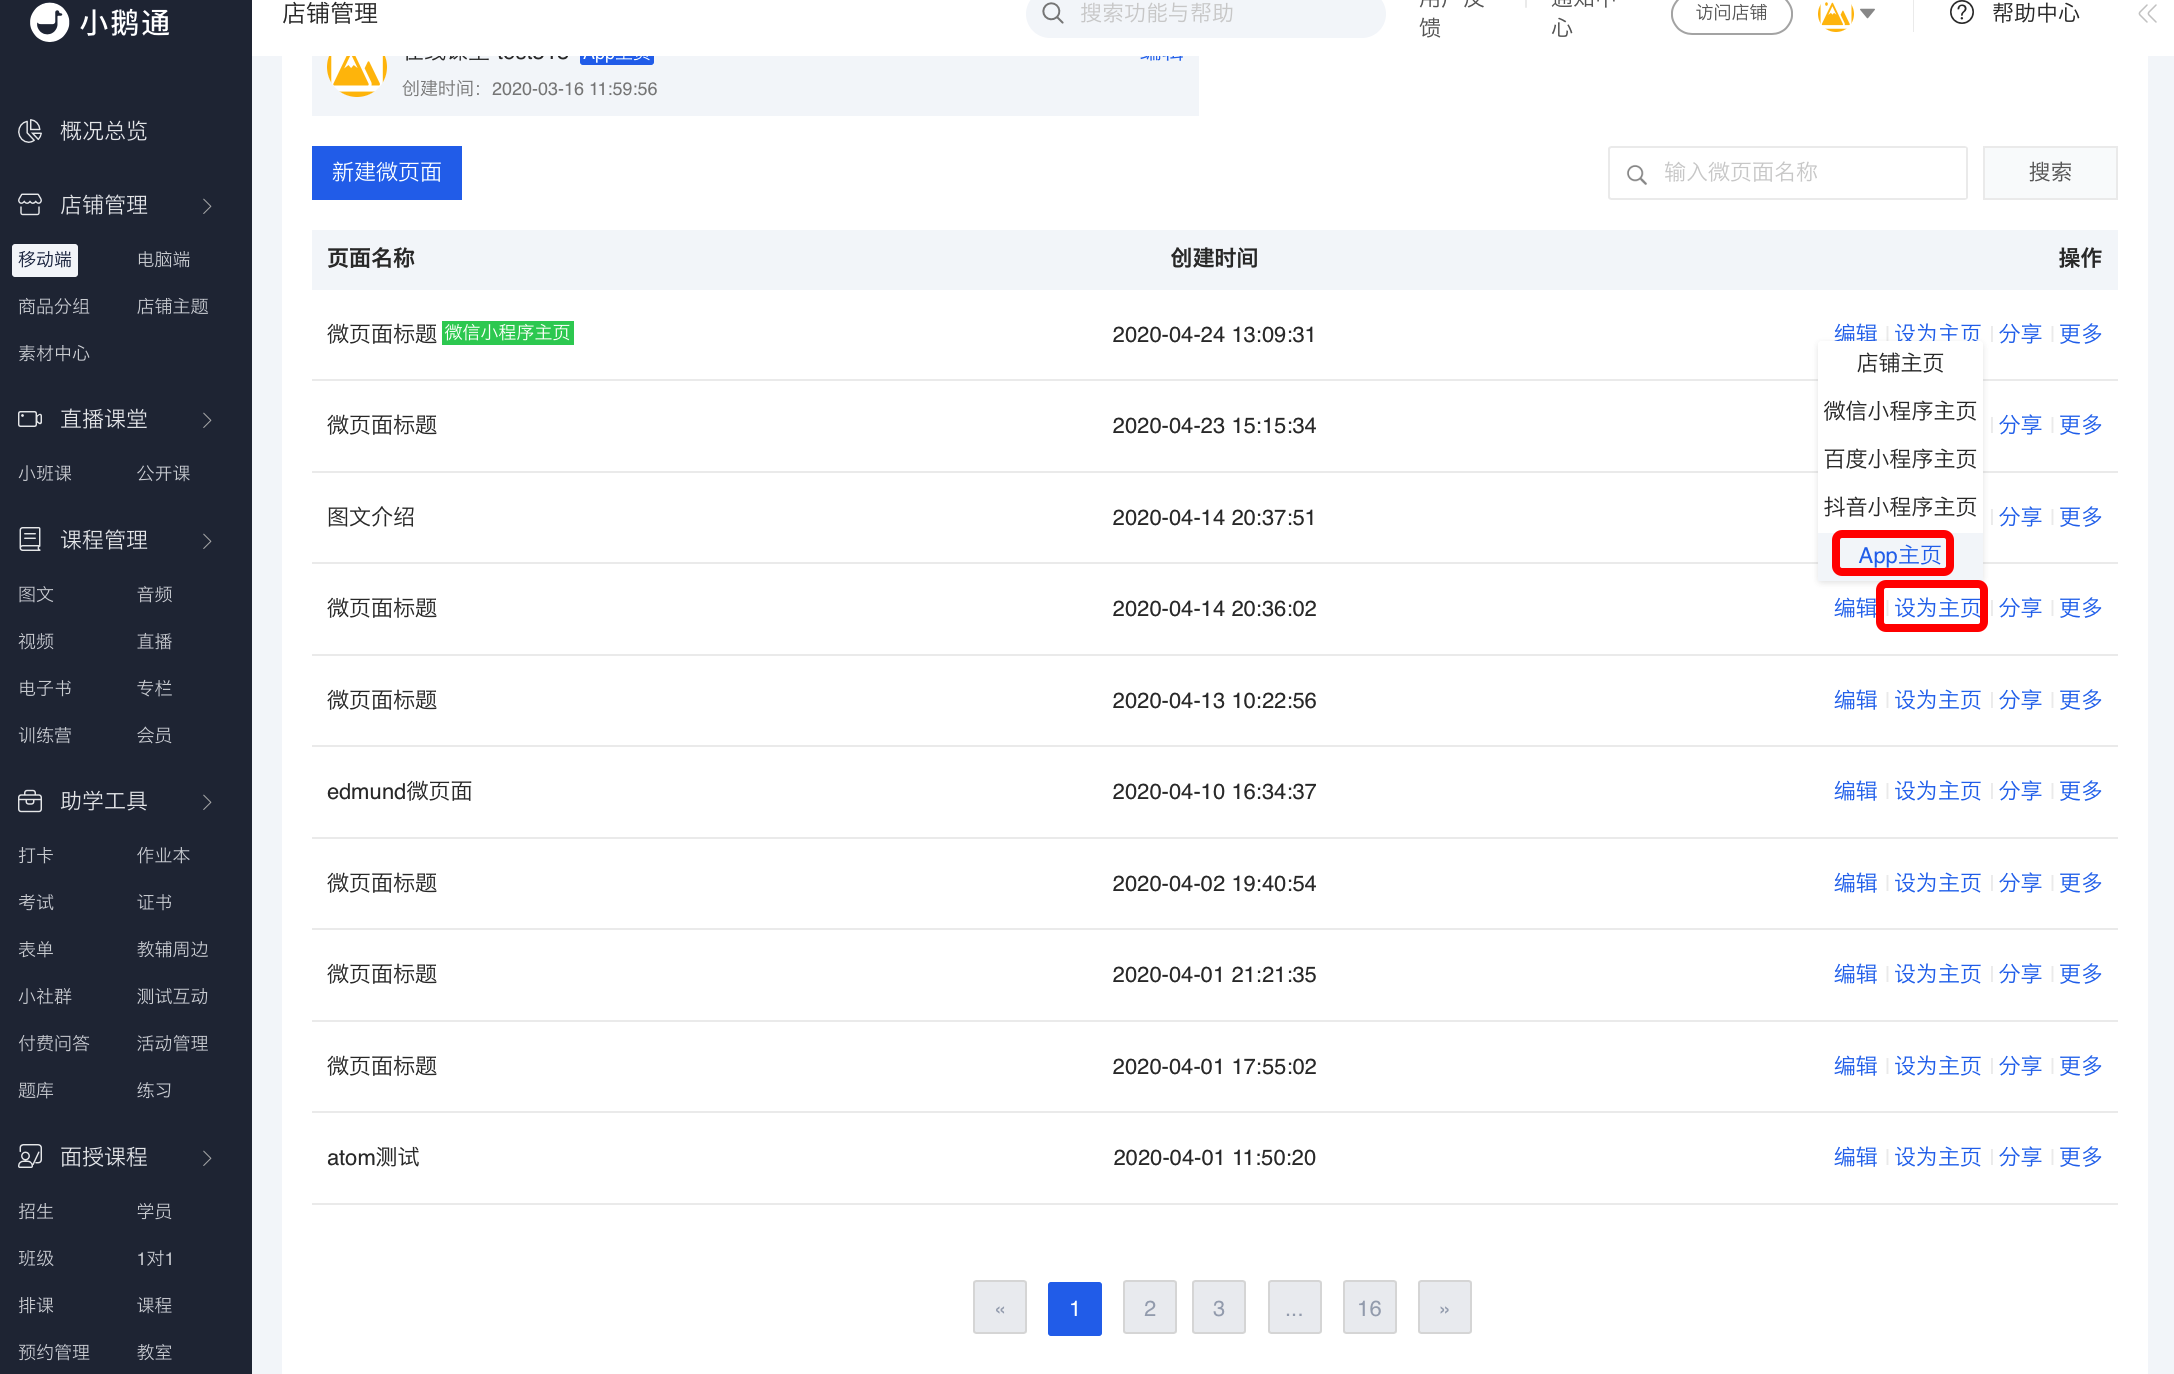Image resolution: width=2174 pixels, height=1374 pixels.
Task: Expand the 课程管理 sidebar chevron
Action: click(x=208, y=541)
